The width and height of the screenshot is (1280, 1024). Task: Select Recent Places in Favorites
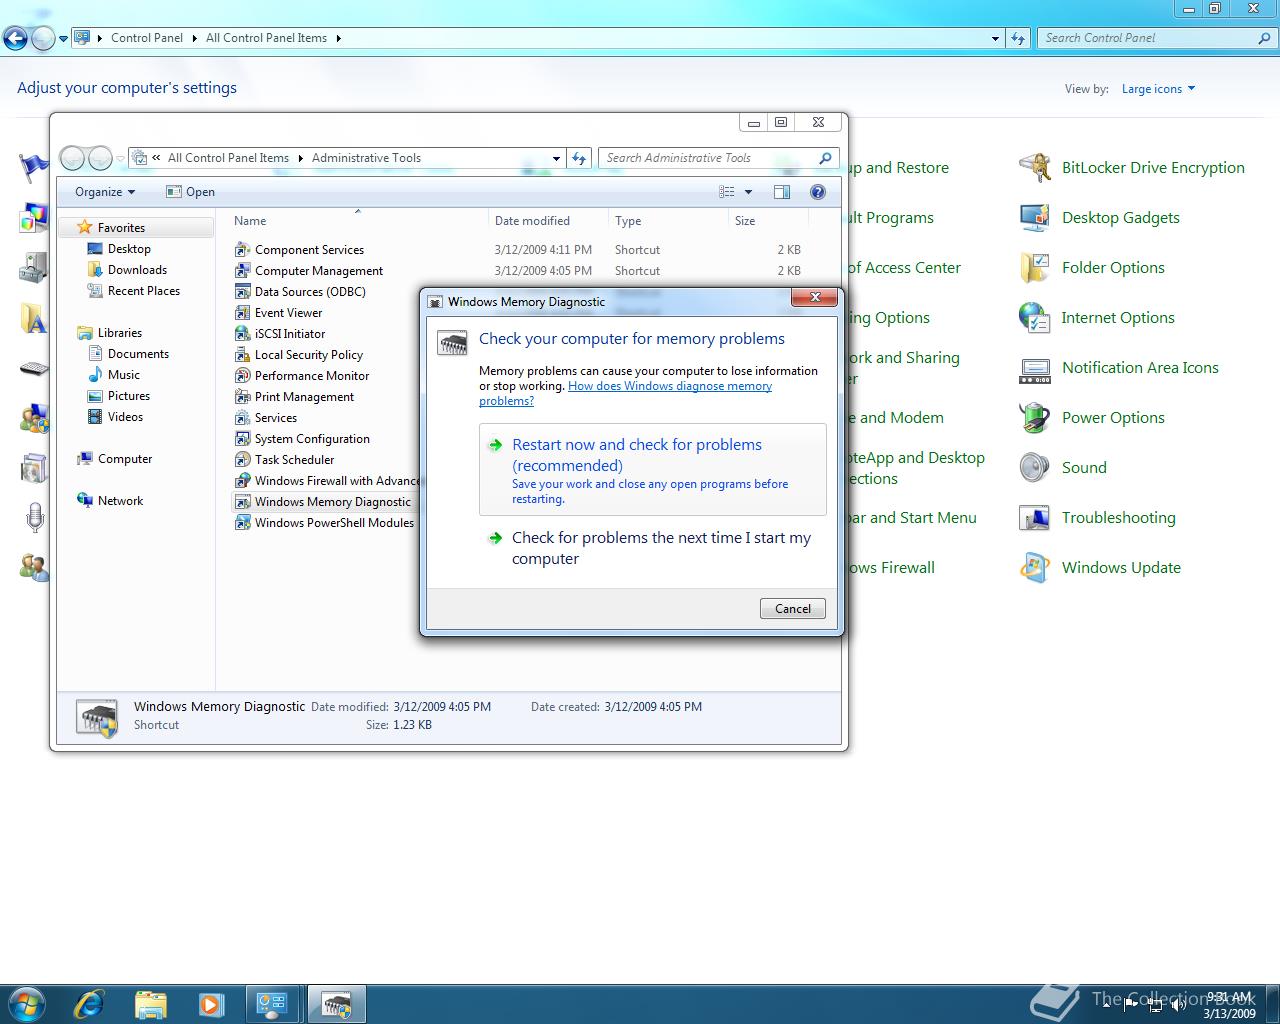coord(144,291)
